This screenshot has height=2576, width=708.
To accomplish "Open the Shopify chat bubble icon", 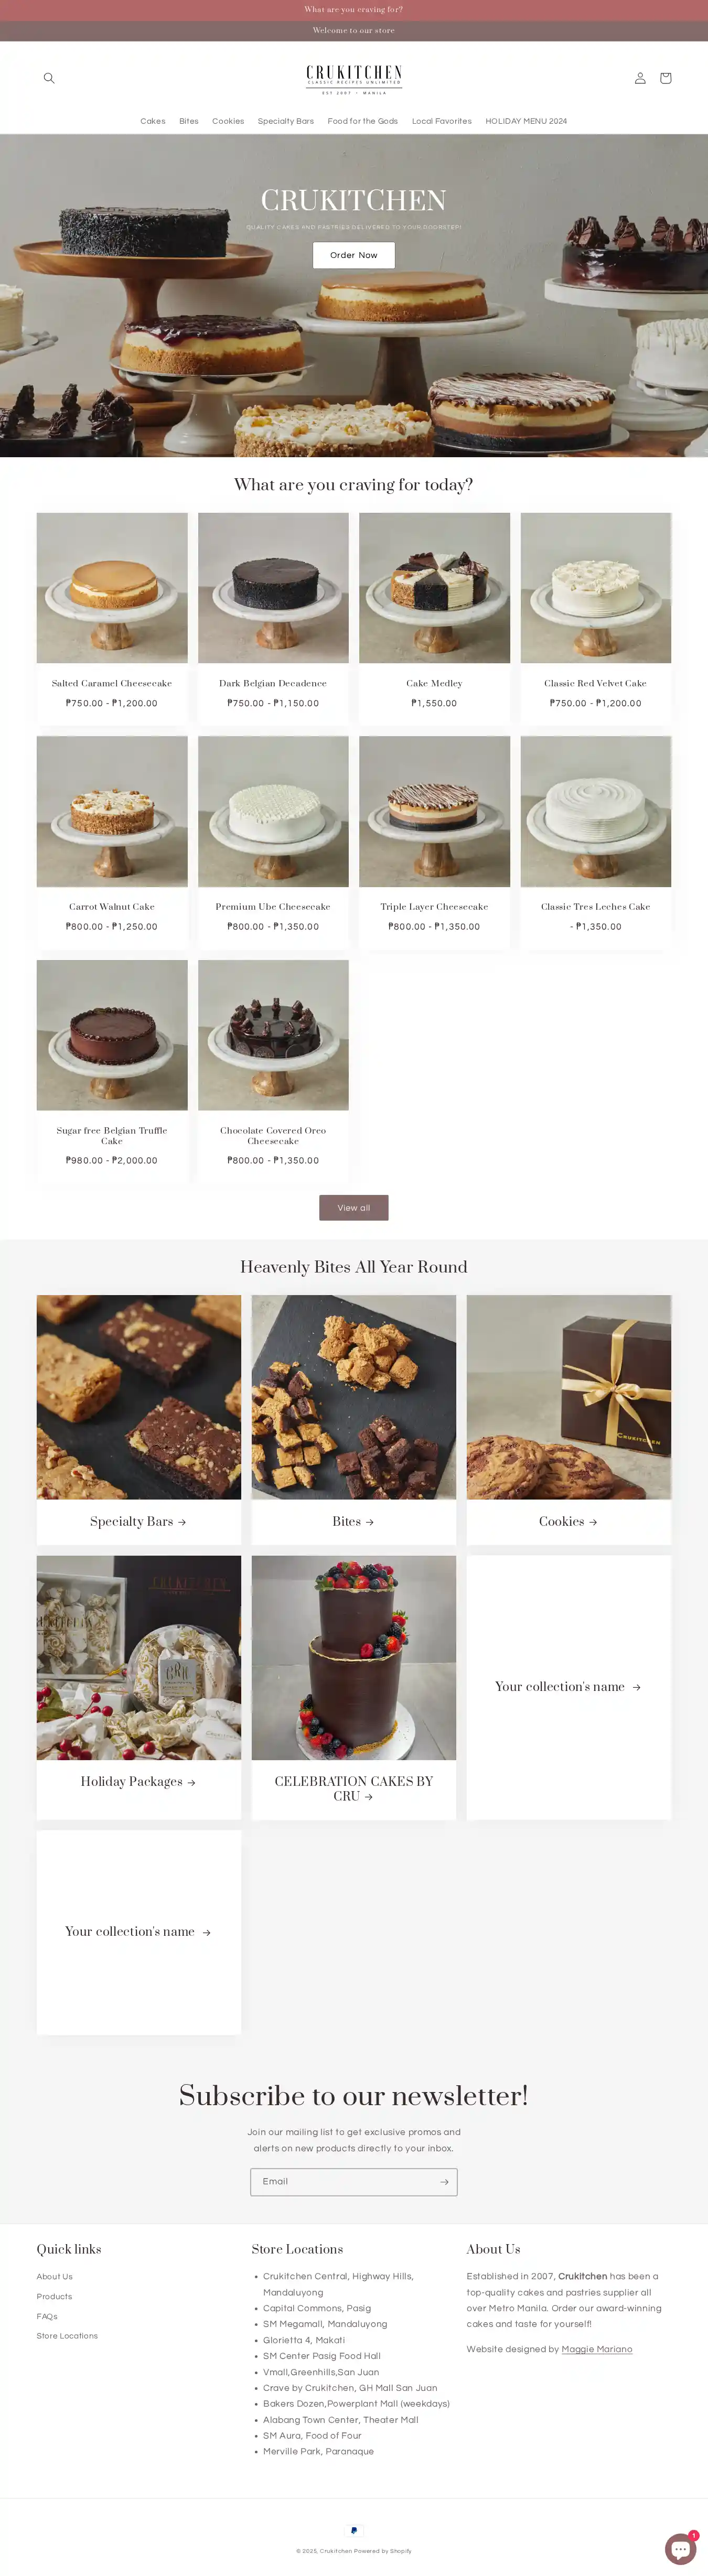I will 681,2549.
